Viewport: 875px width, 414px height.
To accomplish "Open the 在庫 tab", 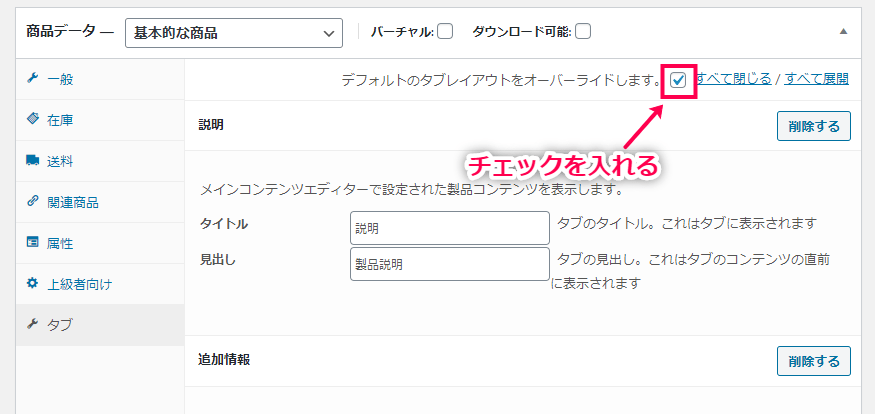I will point(100,120).
